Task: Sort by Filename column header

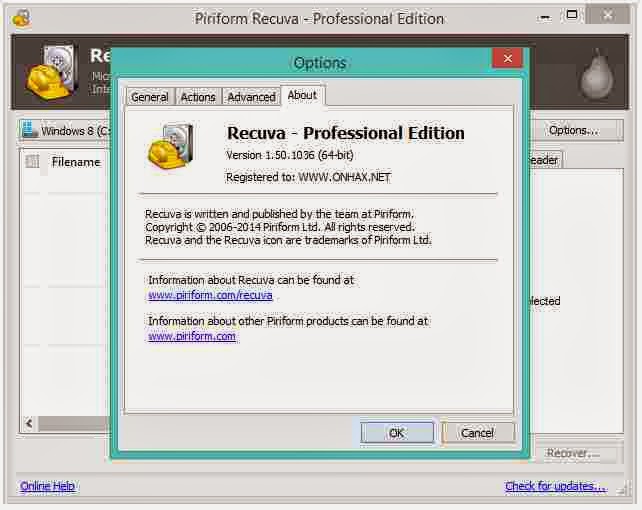Action: 76,162
